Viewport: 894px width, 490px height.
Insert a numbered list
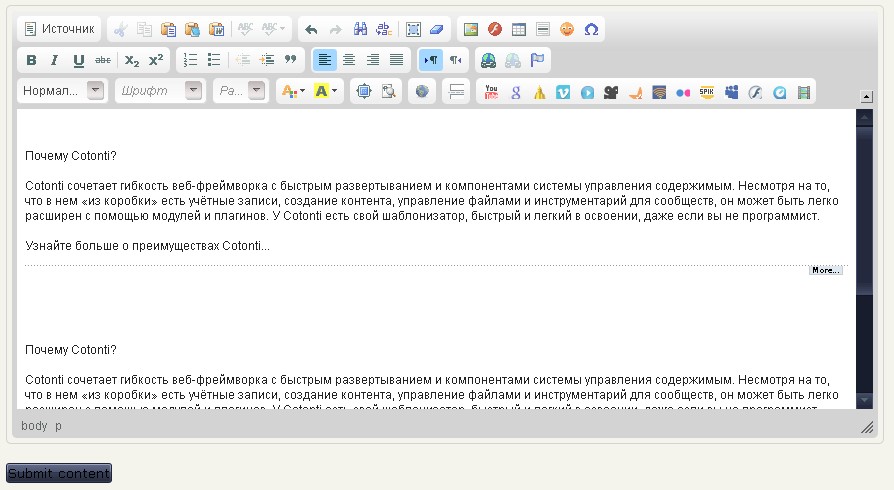[x=190, y=60]
